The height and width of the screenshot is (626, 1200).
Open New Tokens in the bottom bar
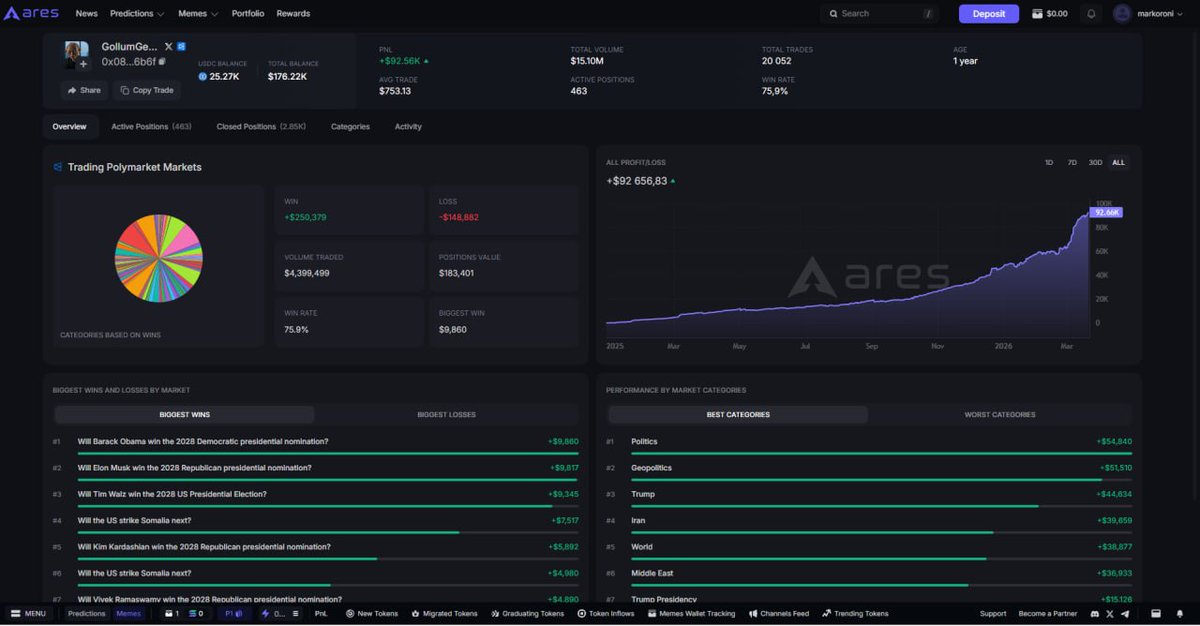372,614
